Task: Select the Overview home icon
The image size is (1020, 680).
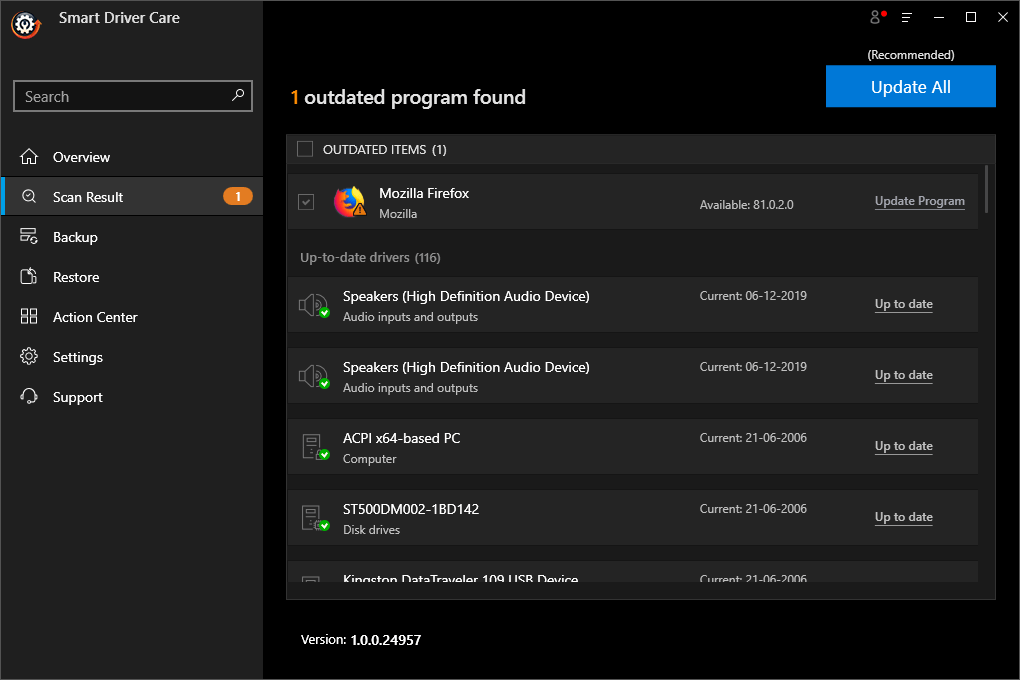Action: [29, 157]
